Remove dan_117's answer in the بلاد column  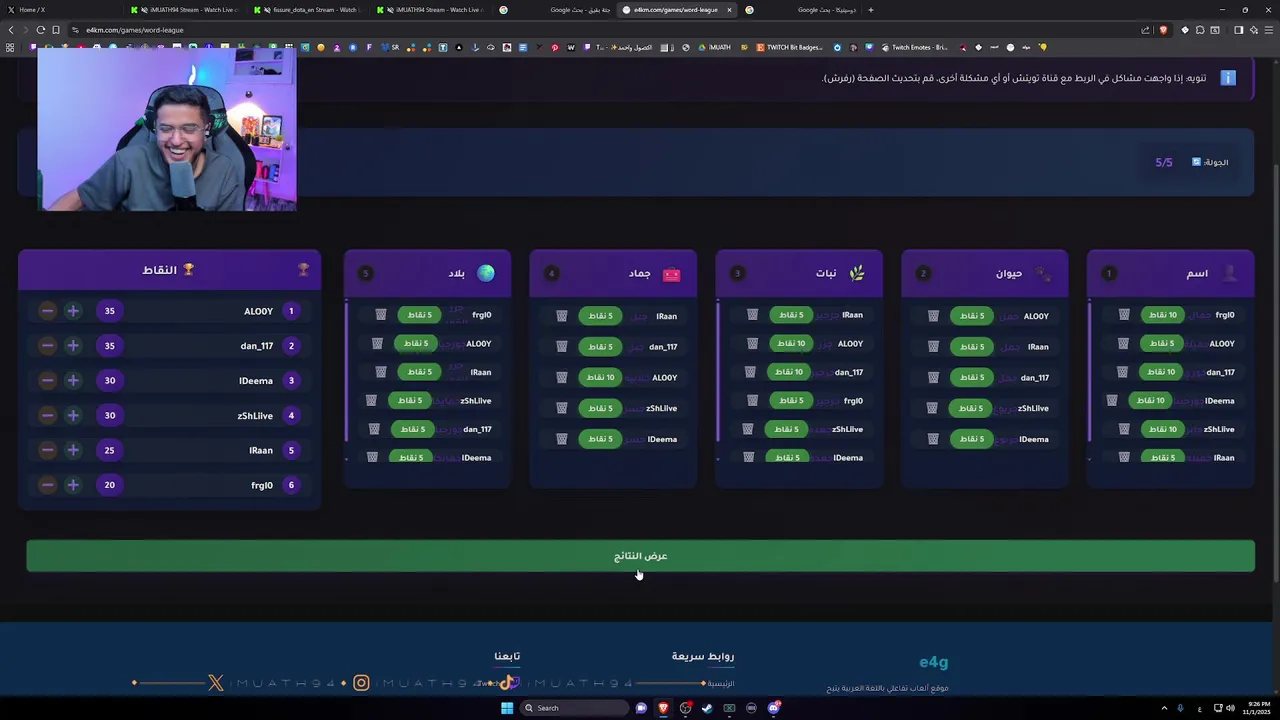click(x=374, y=429)
